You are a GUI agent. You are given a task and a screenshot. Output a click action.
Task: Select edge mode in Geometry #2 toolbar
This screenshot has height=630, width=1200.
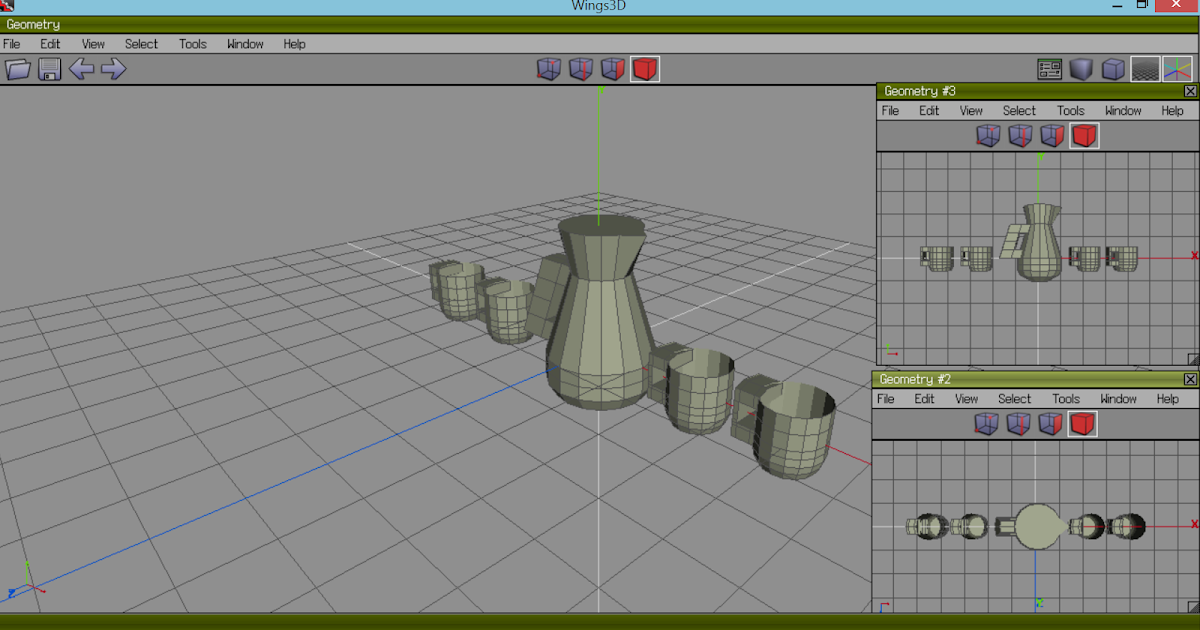click(x=1019, y=424)
